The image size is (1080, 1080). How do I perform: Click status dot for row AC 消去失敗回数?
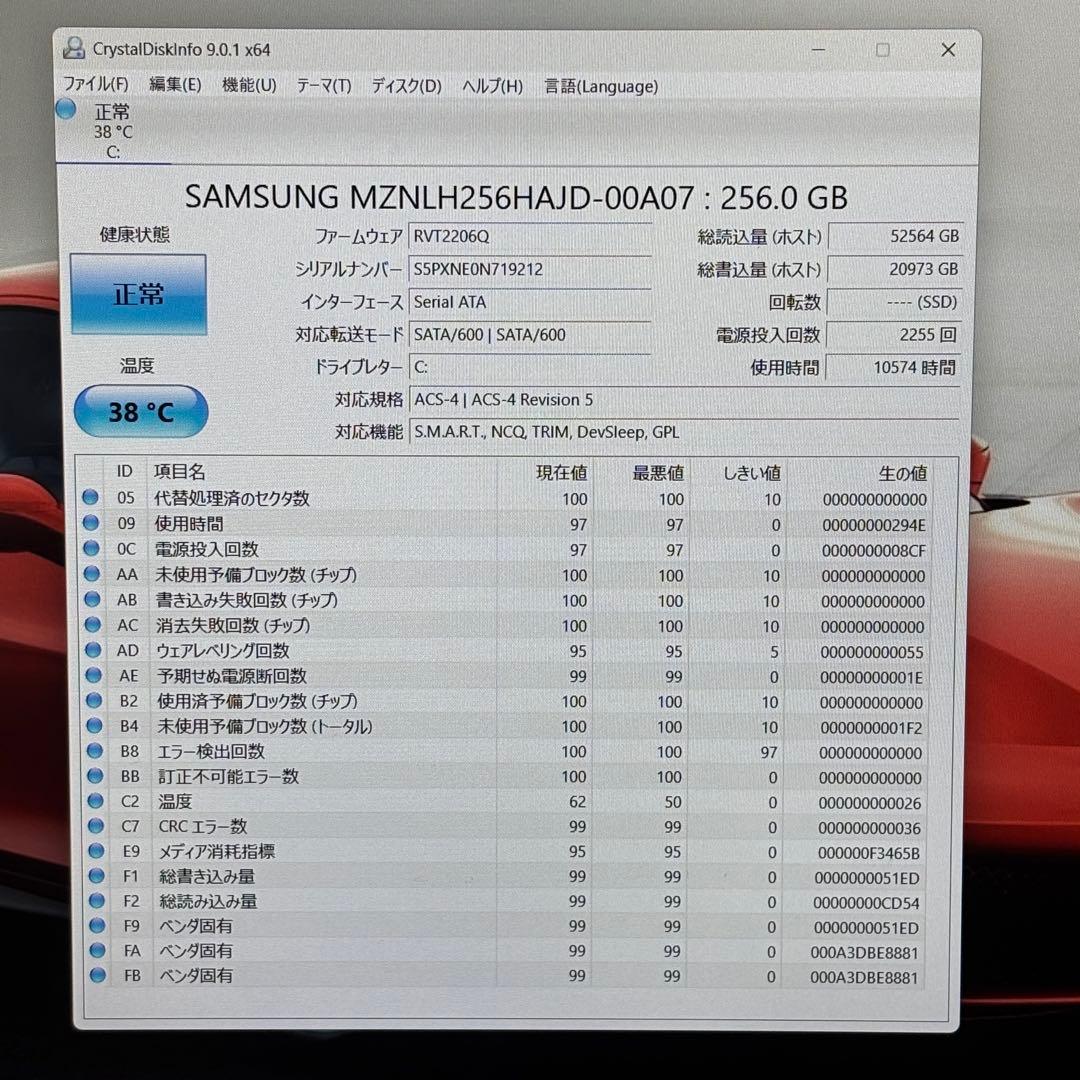tap(92, 624)
